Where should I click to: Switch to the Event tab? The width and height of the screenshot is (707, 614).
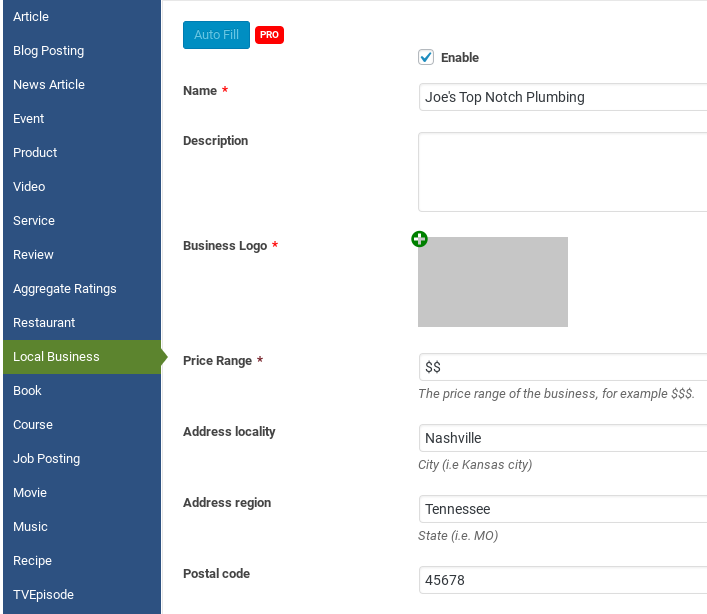tap(82, 119)
